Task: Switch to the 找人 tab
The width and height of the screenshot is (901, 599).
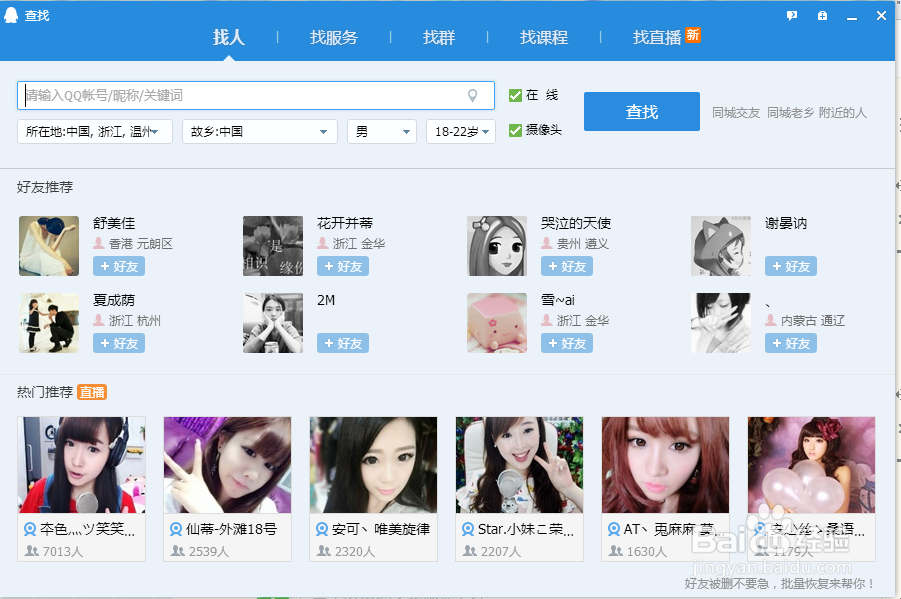Action: pyautogui.click(x=229, y=37)
